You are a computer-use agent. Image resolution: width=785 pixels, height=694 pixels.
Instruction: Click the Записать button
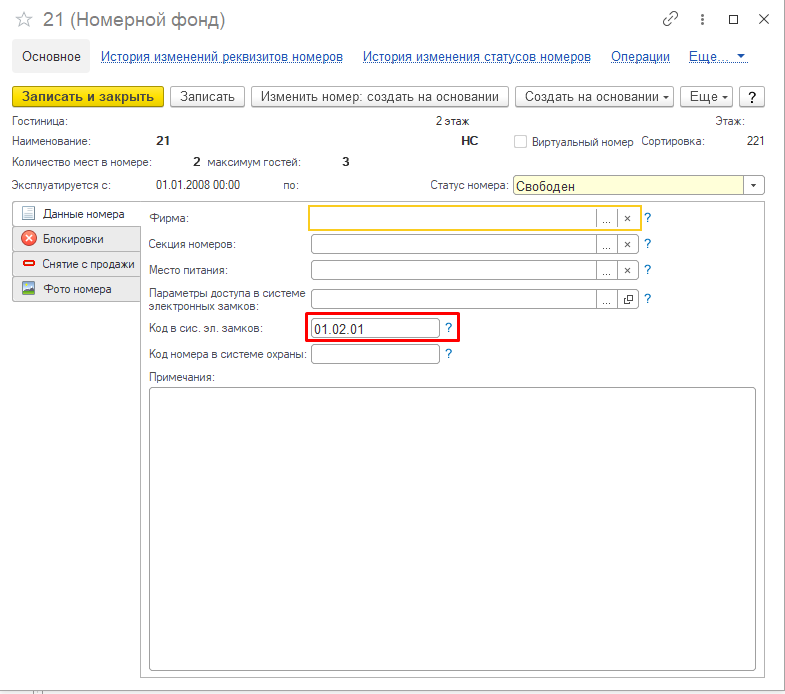click(207, 97)
